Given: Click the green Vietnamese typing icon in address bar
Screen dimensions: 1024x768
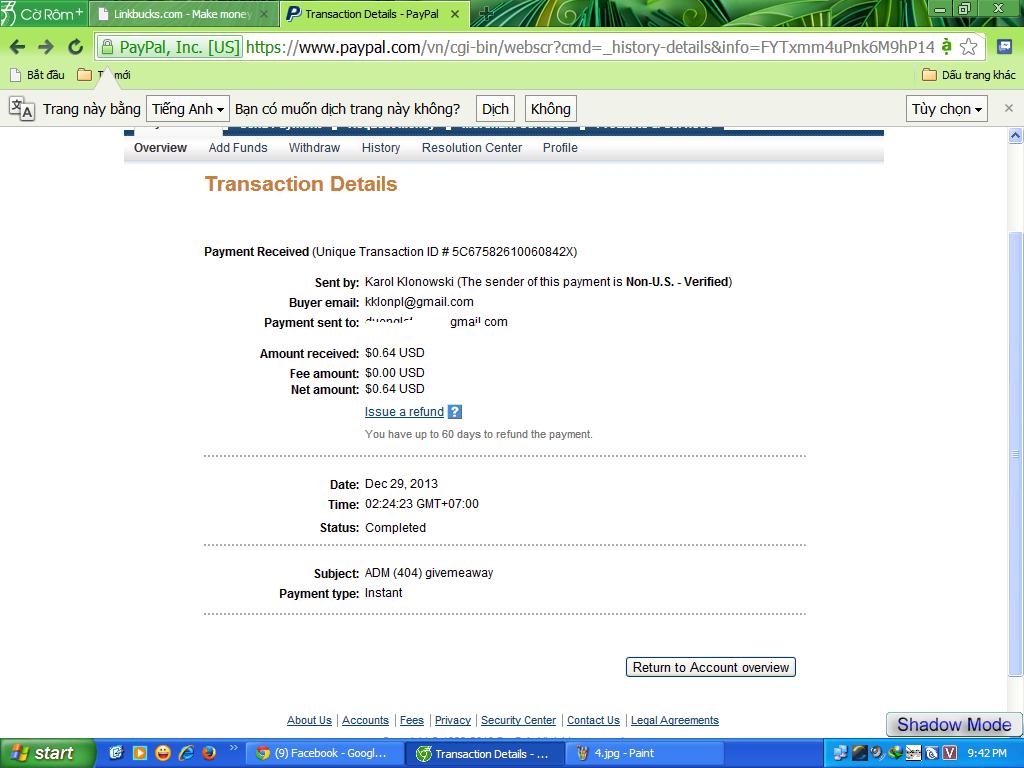Looking at the screenshot, I should [x=946, y=46].
